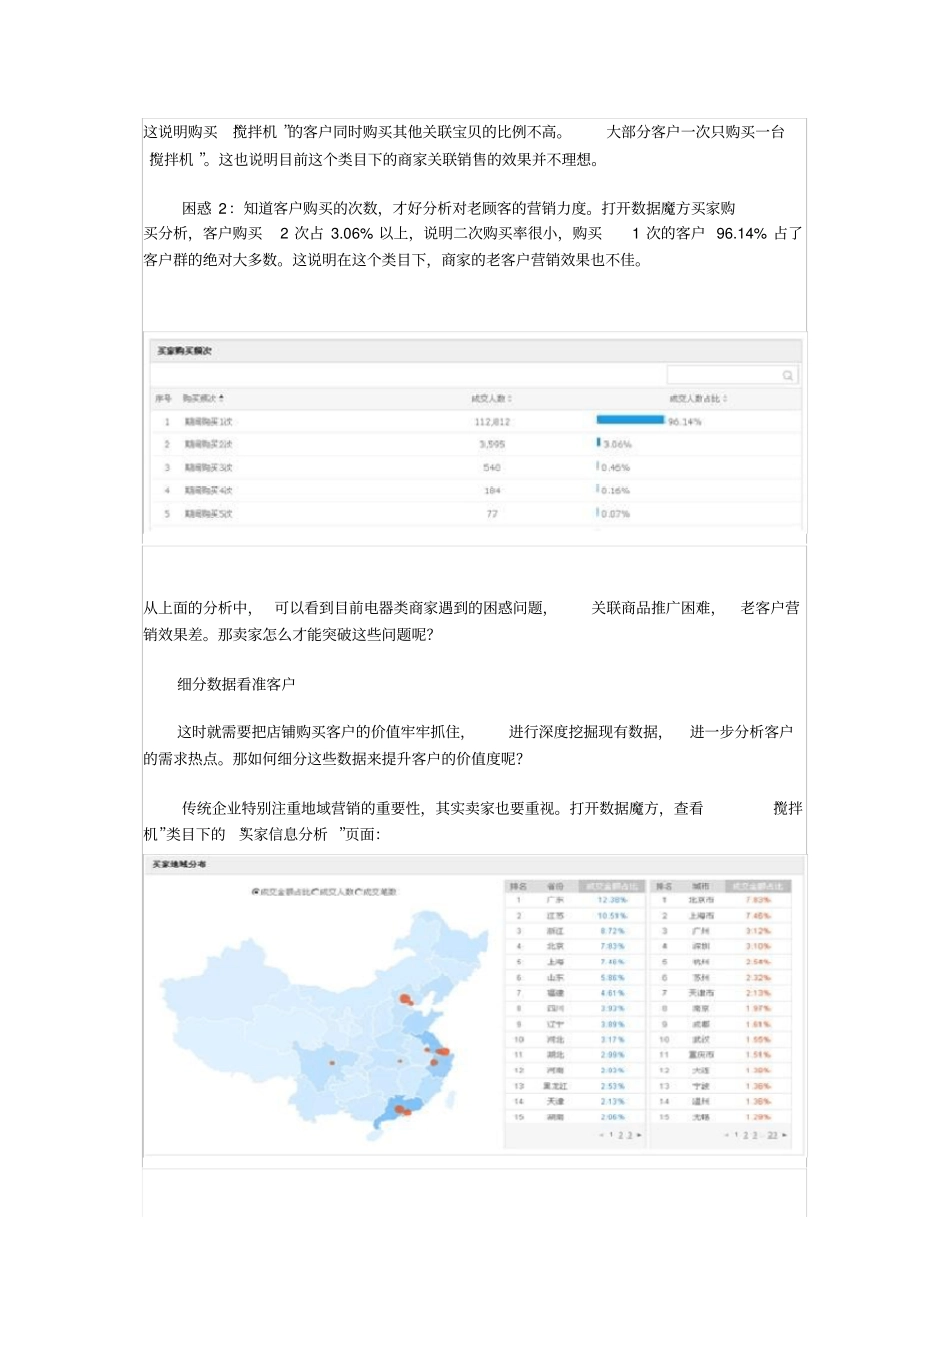Image resolution: width=950 pixels, height=1345 pixels.
Task: Click the orange Beijing marker on the map
Action: tap(406, 998)
